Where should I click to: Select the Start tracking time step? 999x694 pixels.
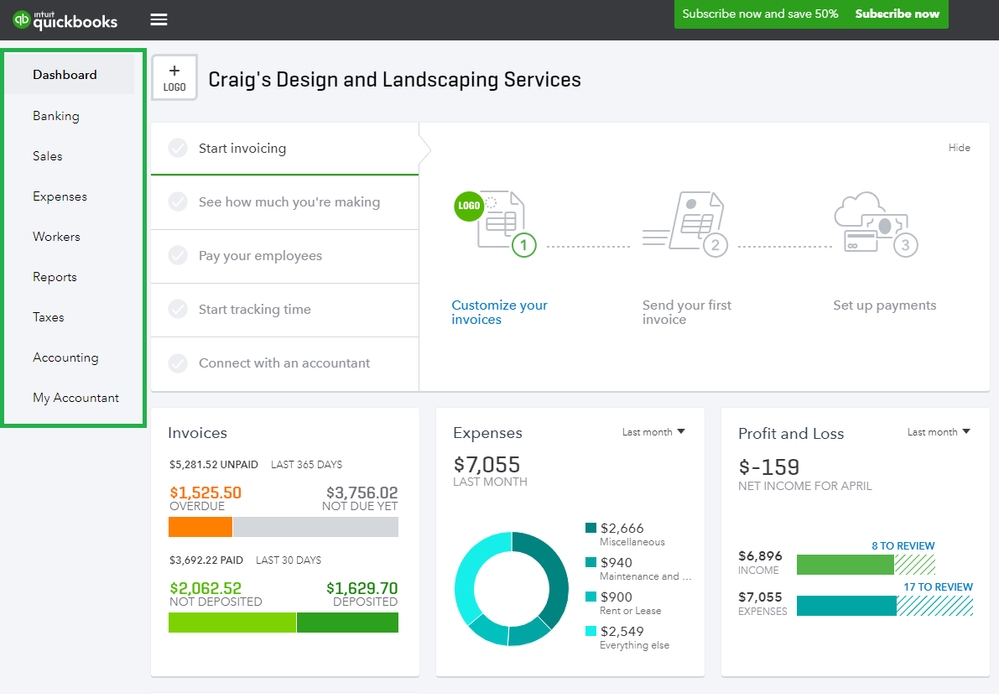(283, 310)
